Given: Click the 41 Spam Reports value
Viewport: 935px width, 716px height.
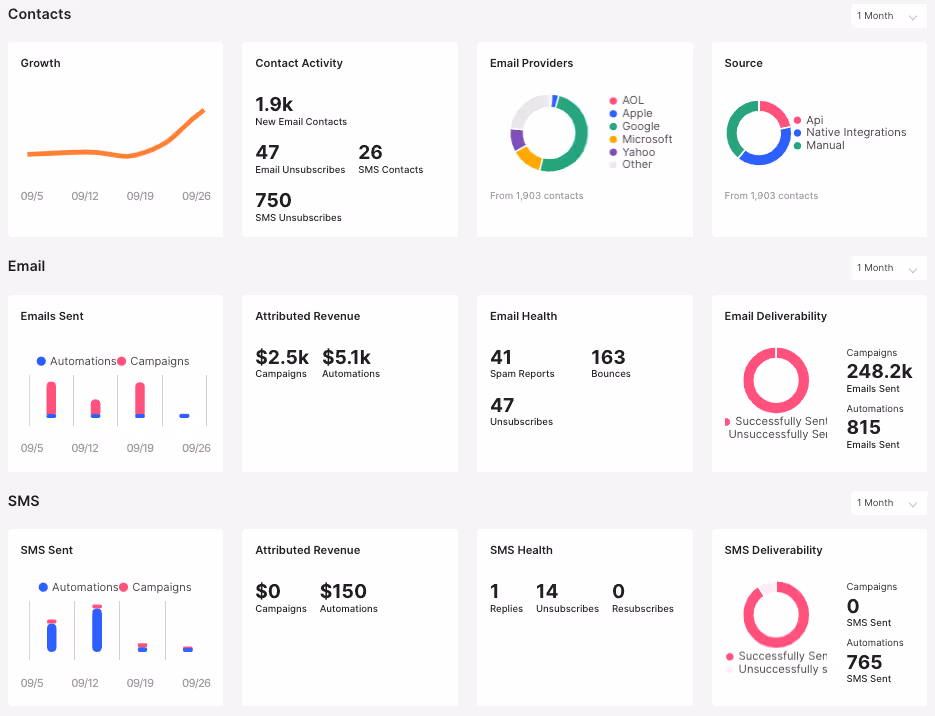Looking at the screenshot, I should 501,357.
